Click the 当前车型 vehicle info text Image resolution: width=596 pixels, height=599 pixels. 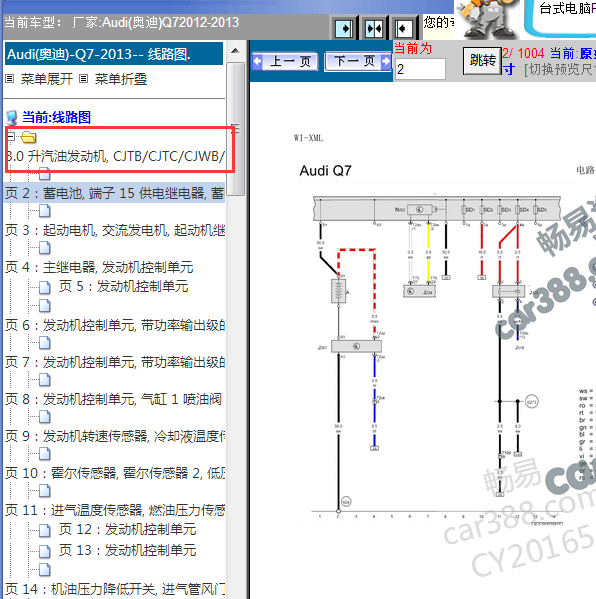pos(121,22)
